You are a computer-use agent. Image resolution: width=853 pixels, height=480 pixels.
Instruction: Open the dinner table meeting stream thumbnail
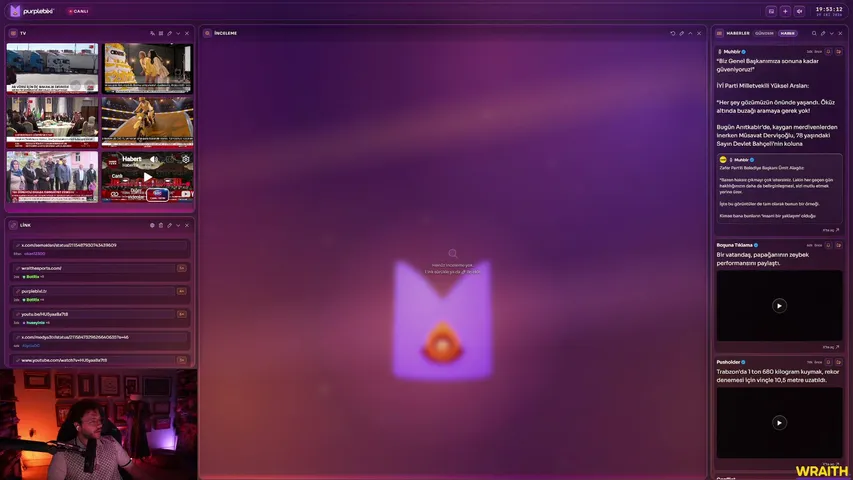click(x=52, y=122)
